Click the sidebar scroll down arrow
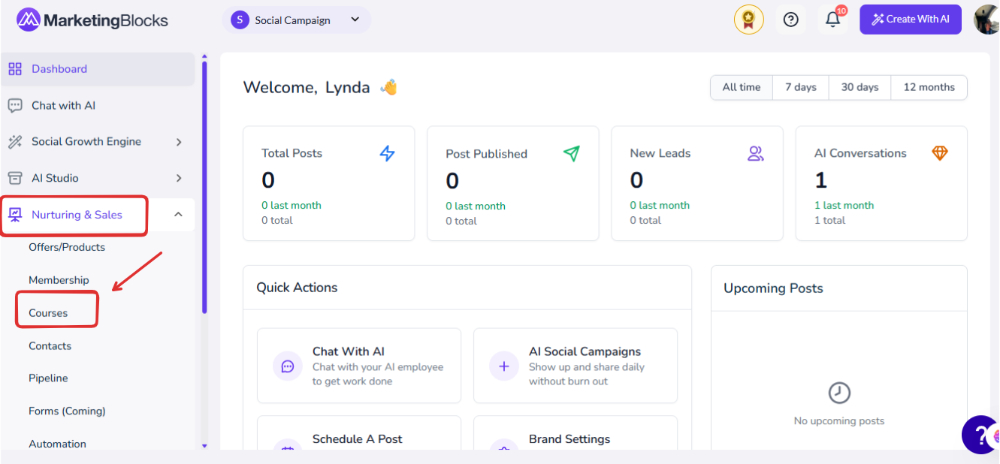The width and height of the screenshot is (1000, 464). (x=205, y=446)
